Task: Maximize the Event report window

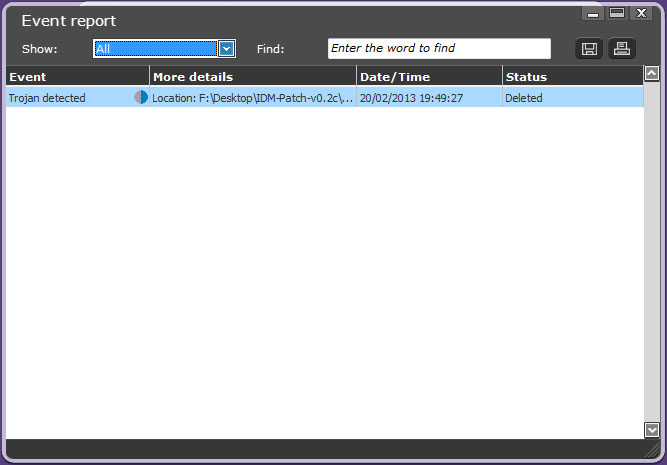Action: (617, 13)
